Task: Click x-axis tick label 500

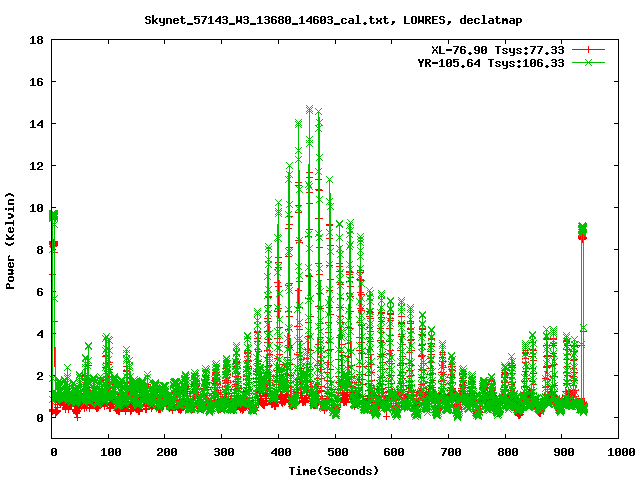Action: pos(338,452)
